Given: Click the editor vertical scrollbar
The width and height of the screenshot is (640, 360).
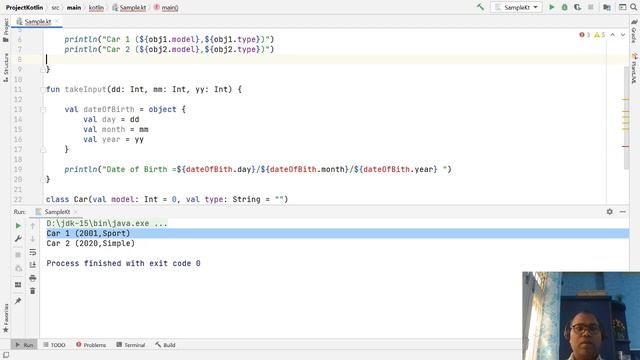Looking at the screenshot, I should [x=627, y=118].
